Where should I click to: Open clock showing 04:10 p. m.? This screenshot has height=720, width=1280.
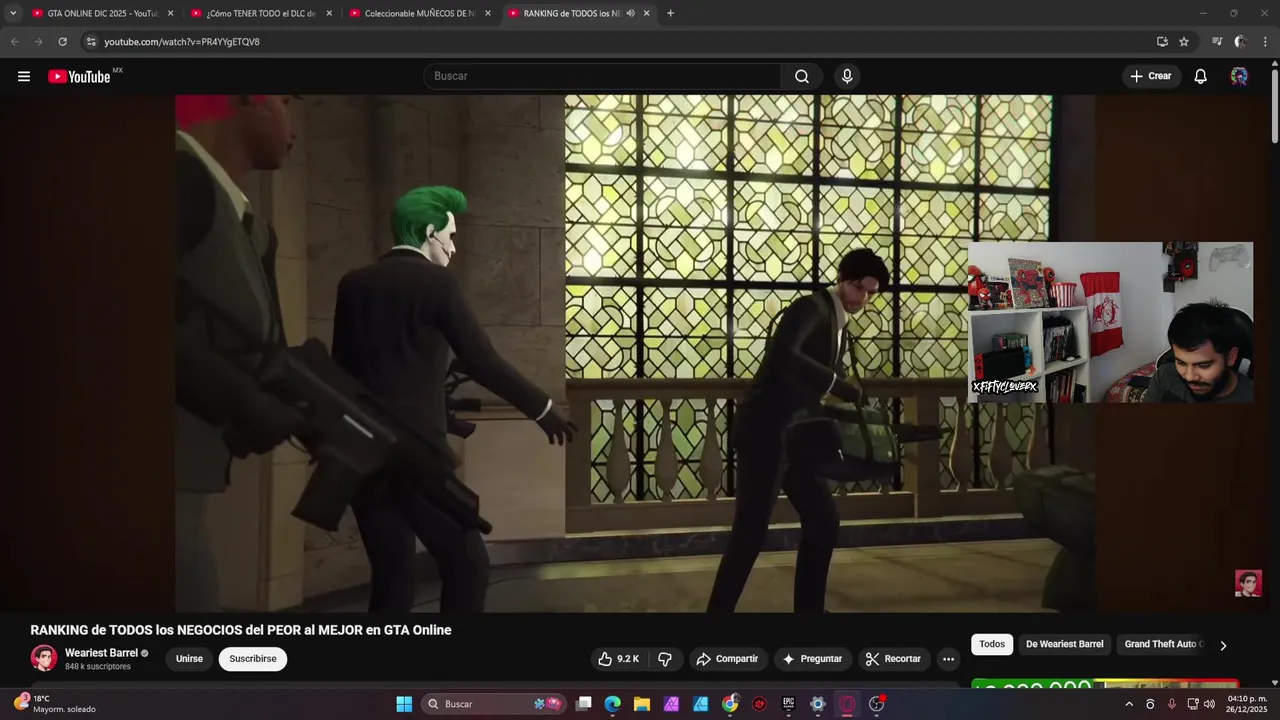click(1247, 704)
